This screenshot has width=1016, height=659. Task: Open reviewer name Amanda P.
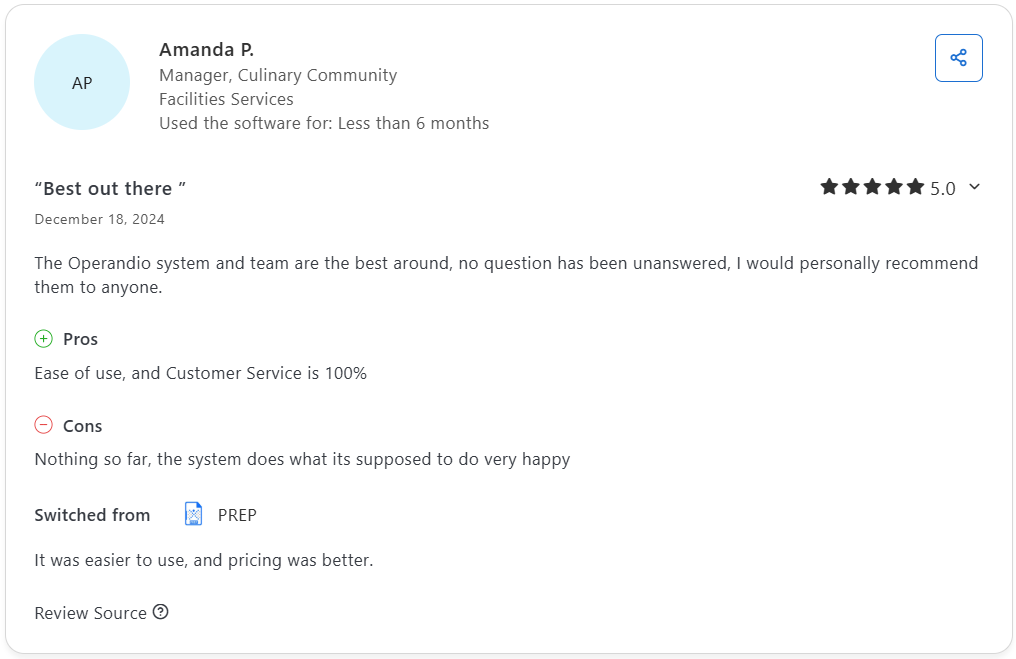point(206,49)
